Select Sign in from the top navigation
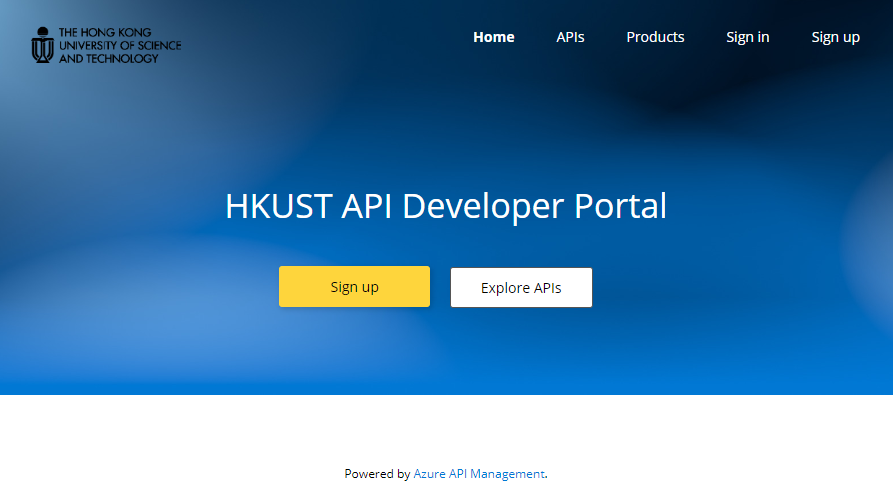This screenshot has width=893, height=496. pyautogui.click(x=747, y=37)
